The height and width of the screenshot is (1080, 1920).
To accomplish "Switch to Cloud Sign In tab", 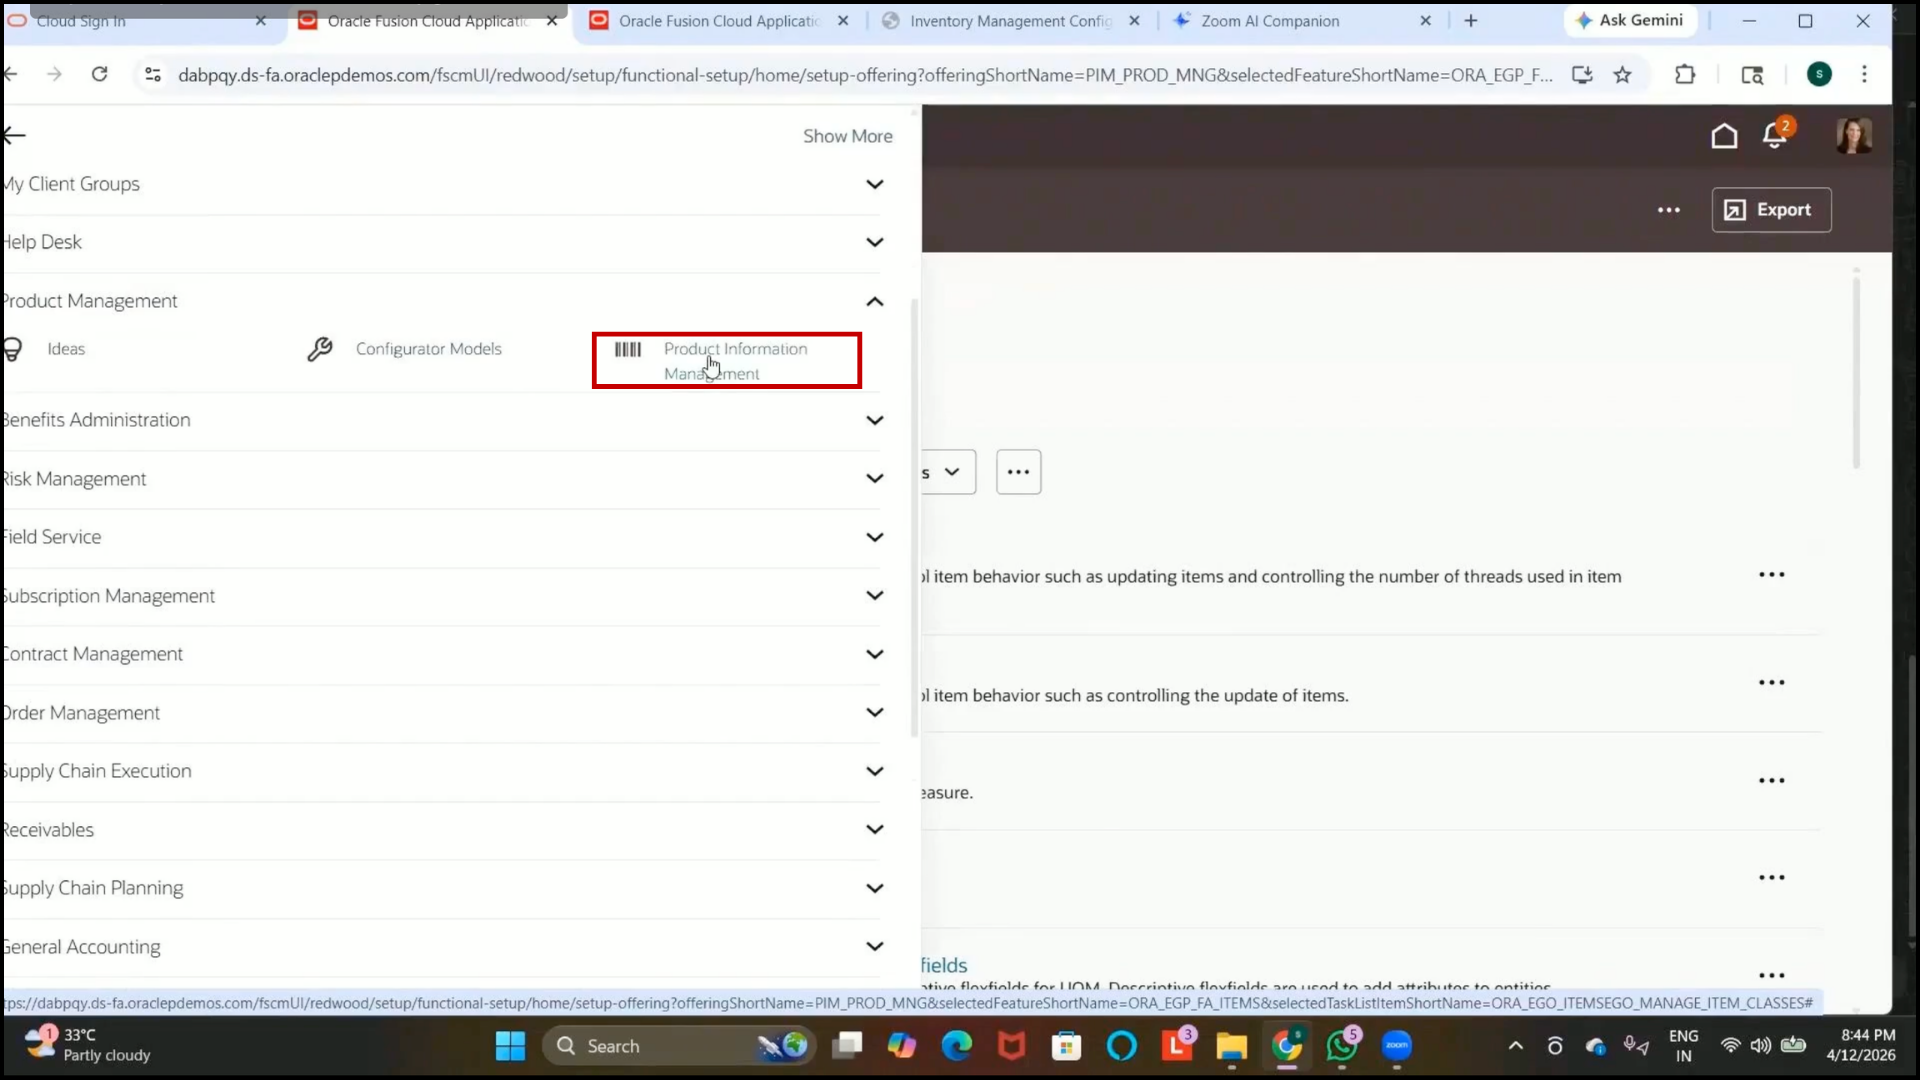I will click(x=140, y=21).
